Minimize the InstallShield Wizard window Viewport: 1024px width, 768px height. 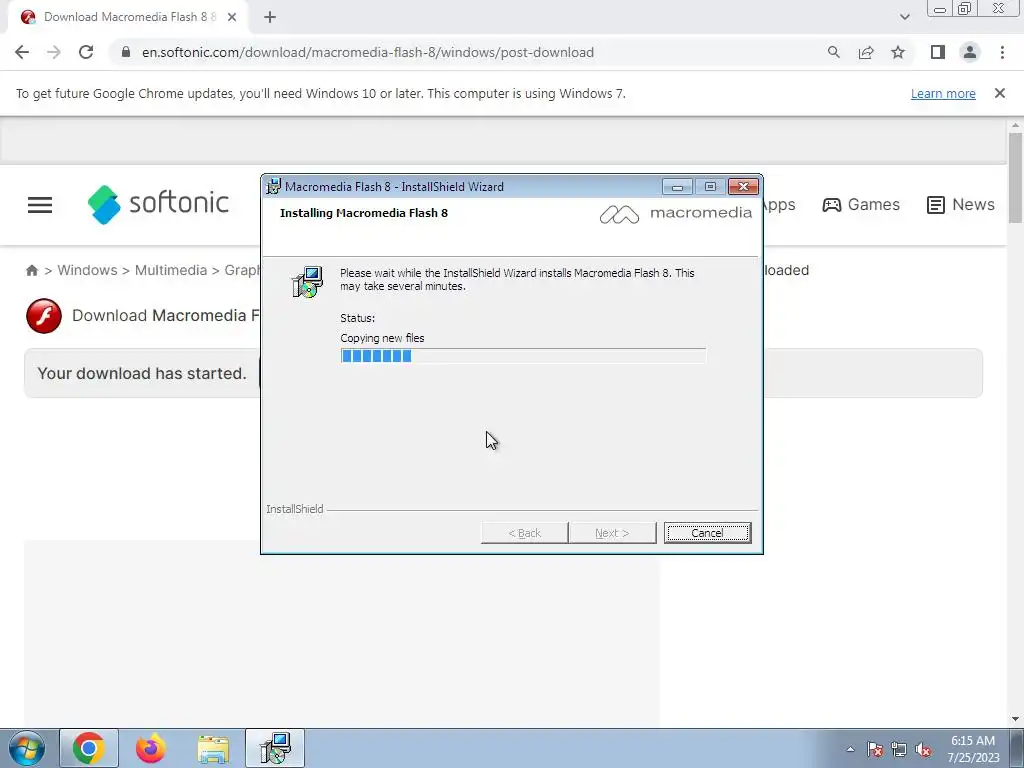point(677,187)
